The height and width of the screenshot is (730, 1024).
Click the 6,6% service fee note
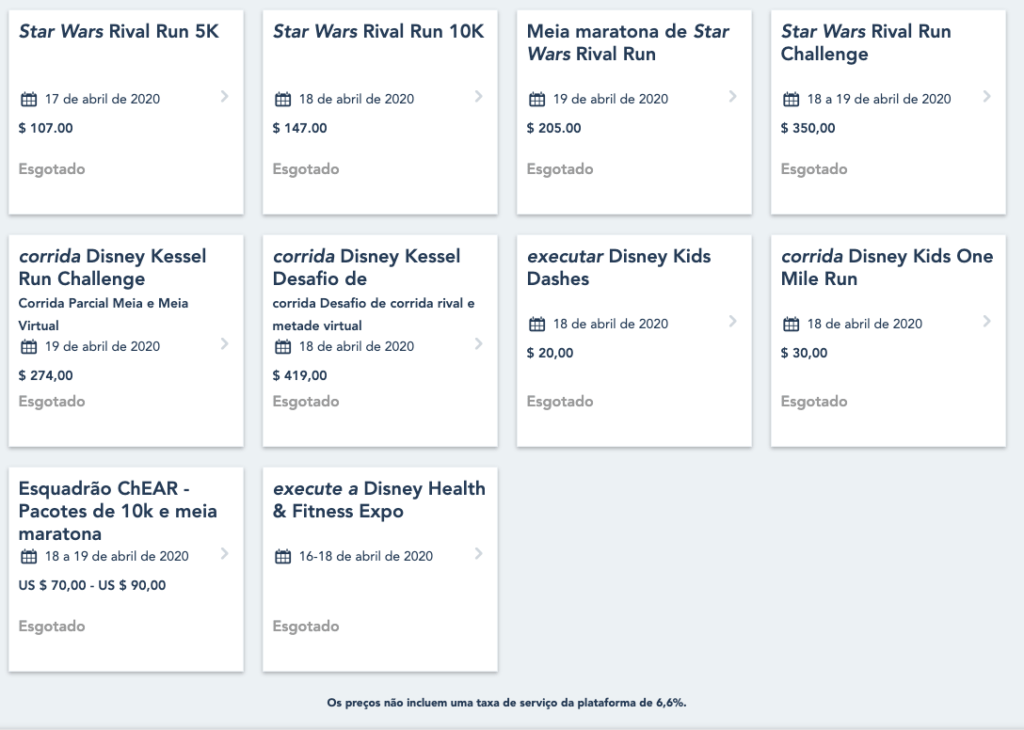[x=506, y=703]
